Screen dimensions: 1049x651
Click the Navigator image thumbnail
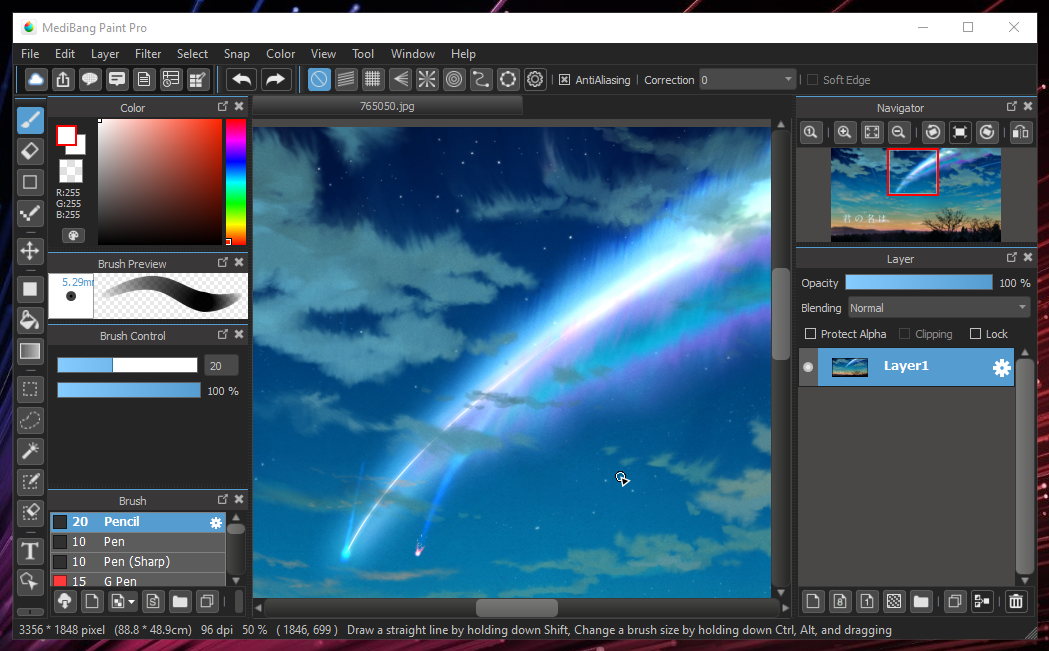915,195
